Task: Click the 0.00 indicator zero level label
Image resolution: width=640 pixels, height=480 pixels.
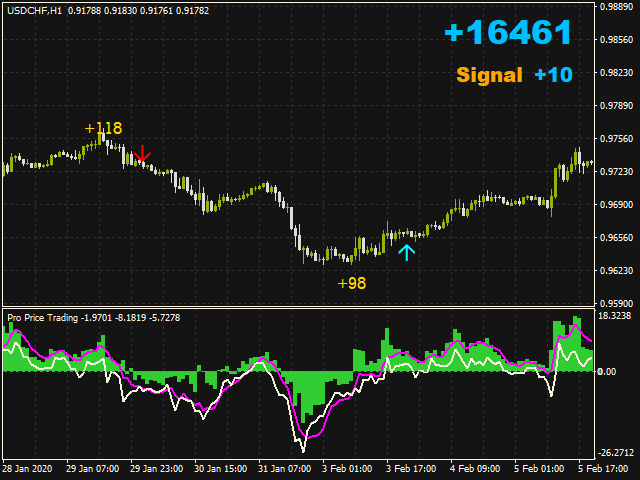Action: (607, 371)
